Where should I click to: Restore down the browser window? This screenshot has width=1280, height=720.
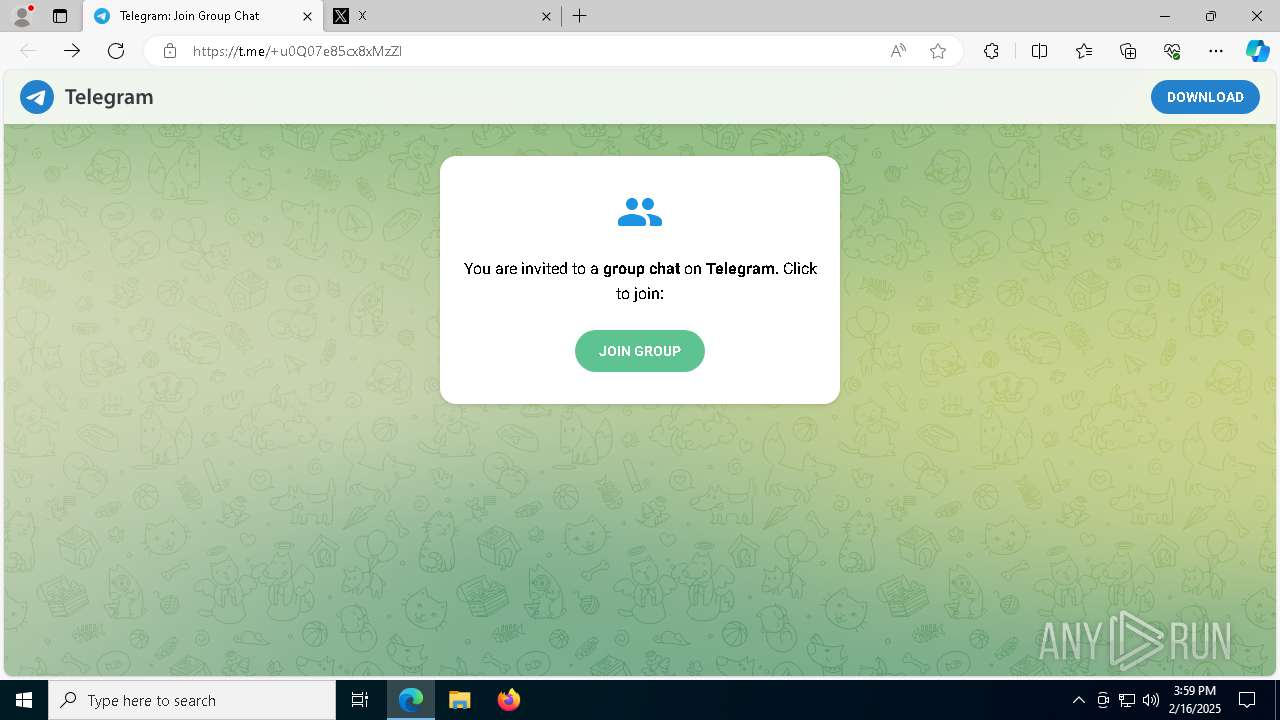1211,16
